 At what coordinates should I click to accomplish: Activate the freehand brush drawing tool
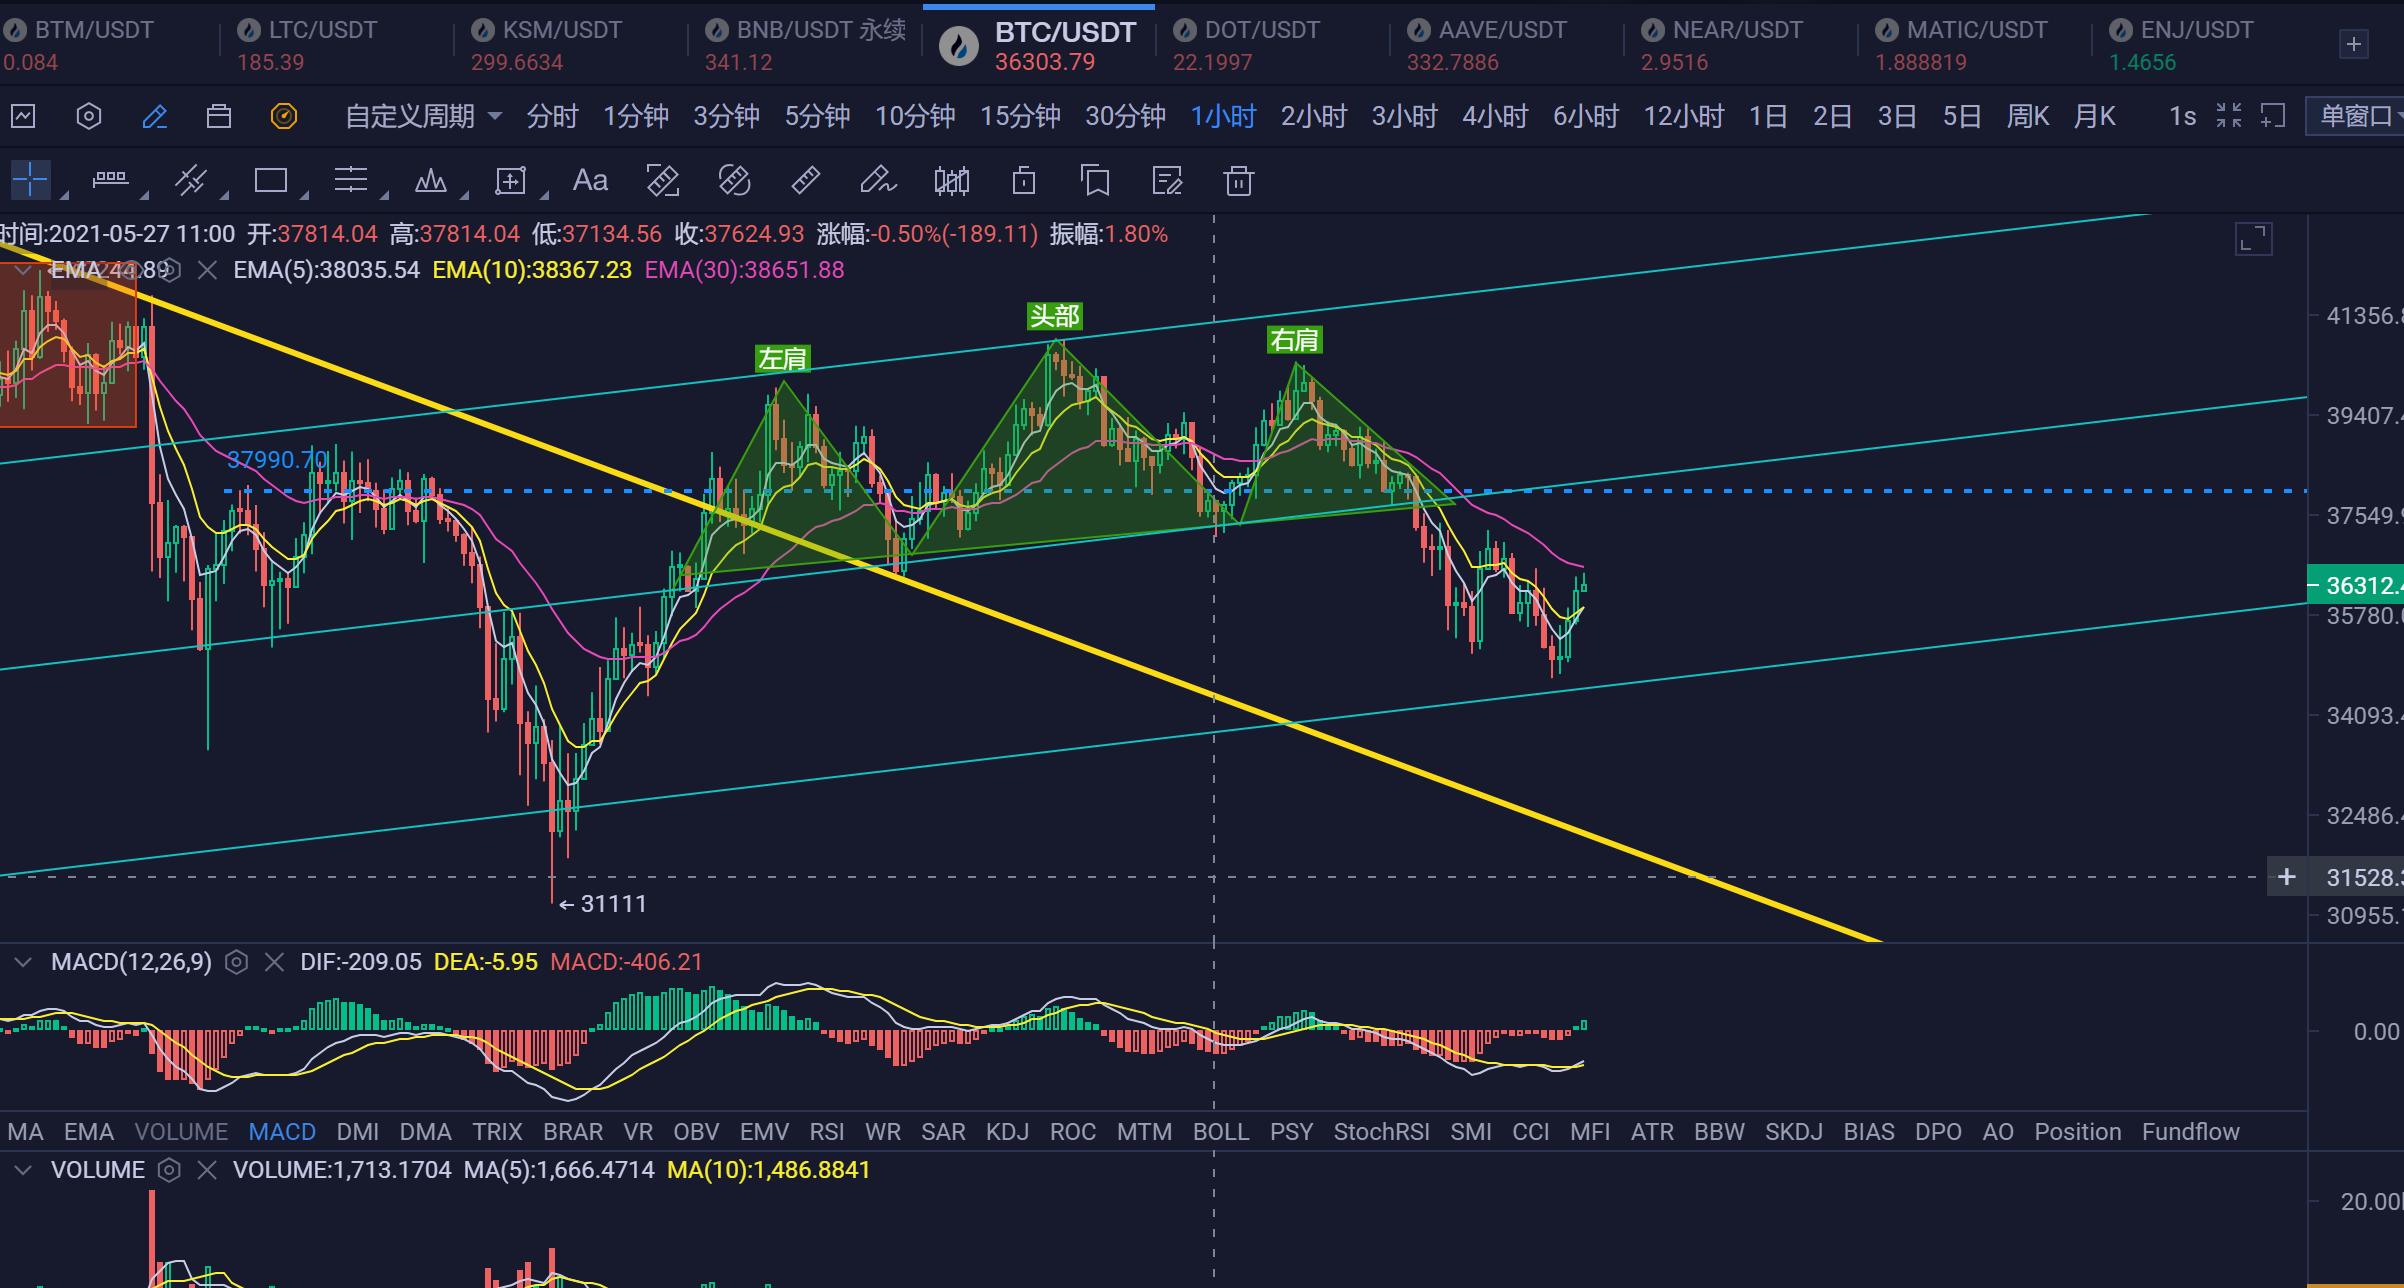coord(877,181)
